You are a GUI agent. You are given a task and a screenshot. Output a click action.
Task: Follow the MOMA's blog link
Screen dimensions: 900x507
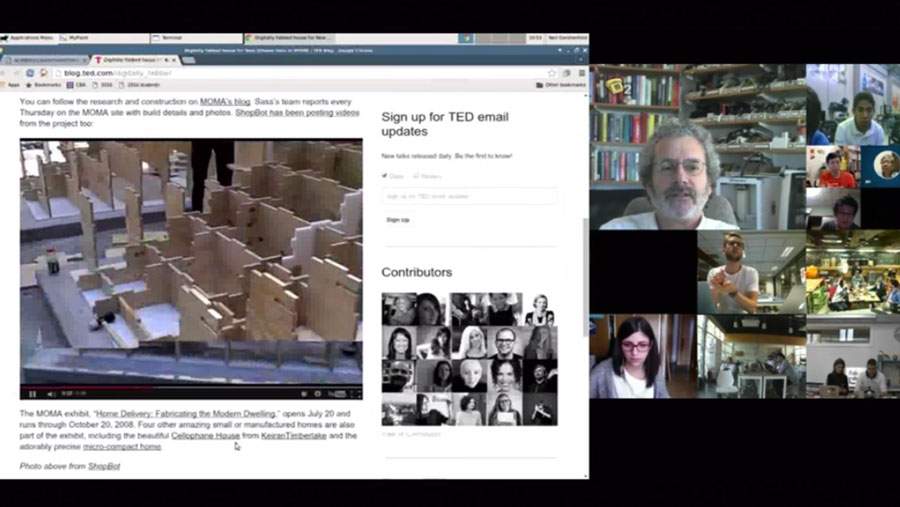[225, 102]
